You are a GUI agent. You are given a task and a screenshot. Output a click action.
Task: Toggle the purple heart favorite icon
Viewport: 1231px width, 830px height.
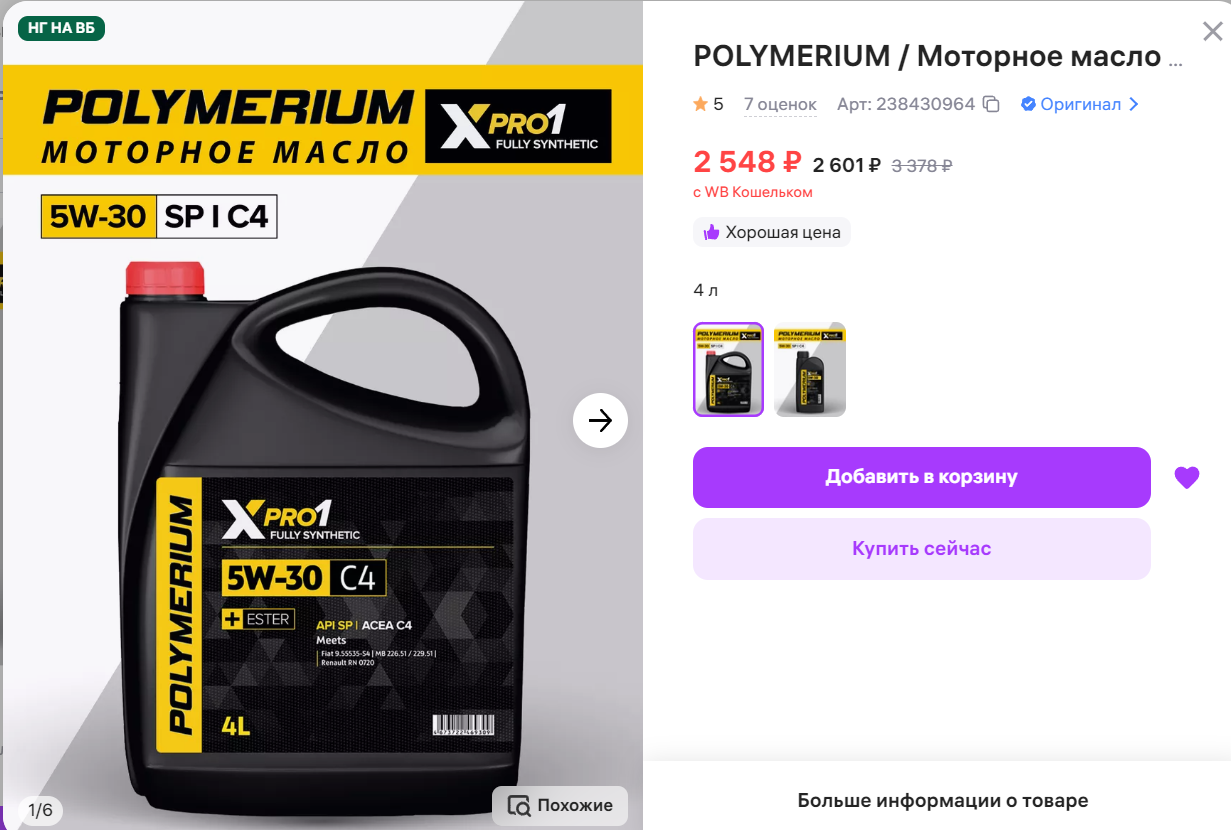click(1186, 478)
